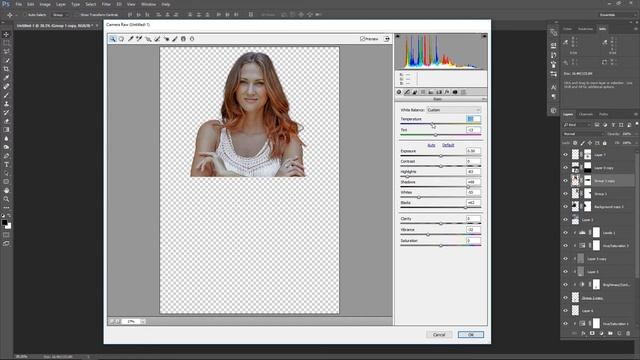The image size is (640, 360).
Task: Open the Window menu
Action: click(148, 4)
